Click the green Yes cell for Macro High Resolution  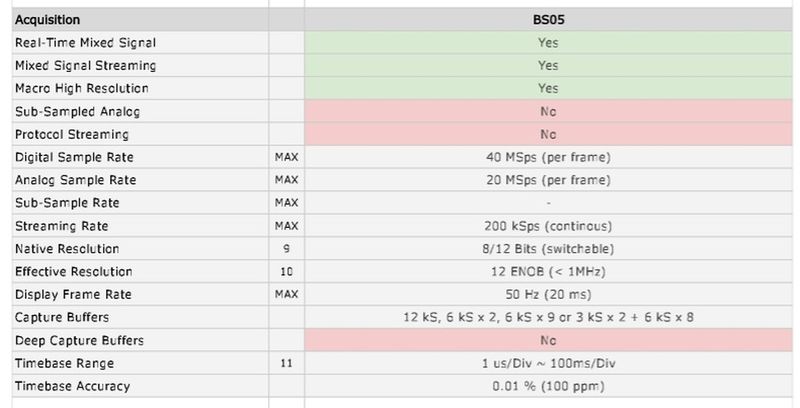tap(547, 88)
